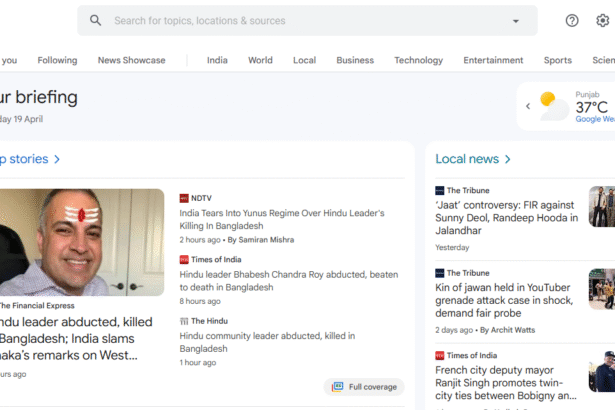Click the search magnifier icon
Image resolution: width=615 pixels, height=410 pixels.
[96, 20]
